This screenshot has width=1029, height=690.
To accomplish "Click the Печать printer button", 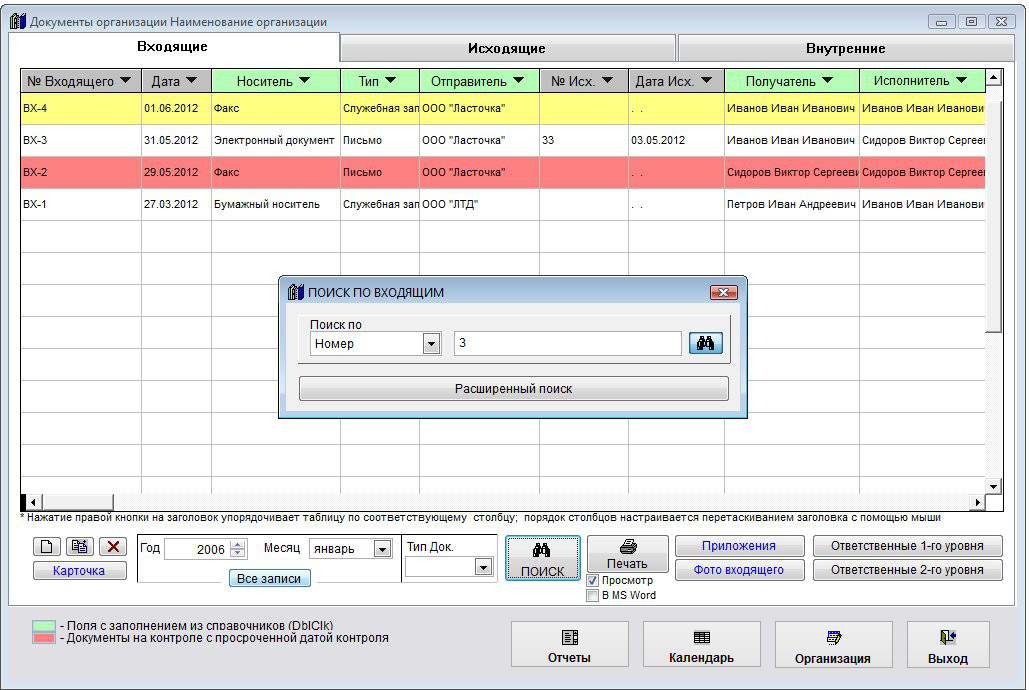I will [x=627, y=554].
